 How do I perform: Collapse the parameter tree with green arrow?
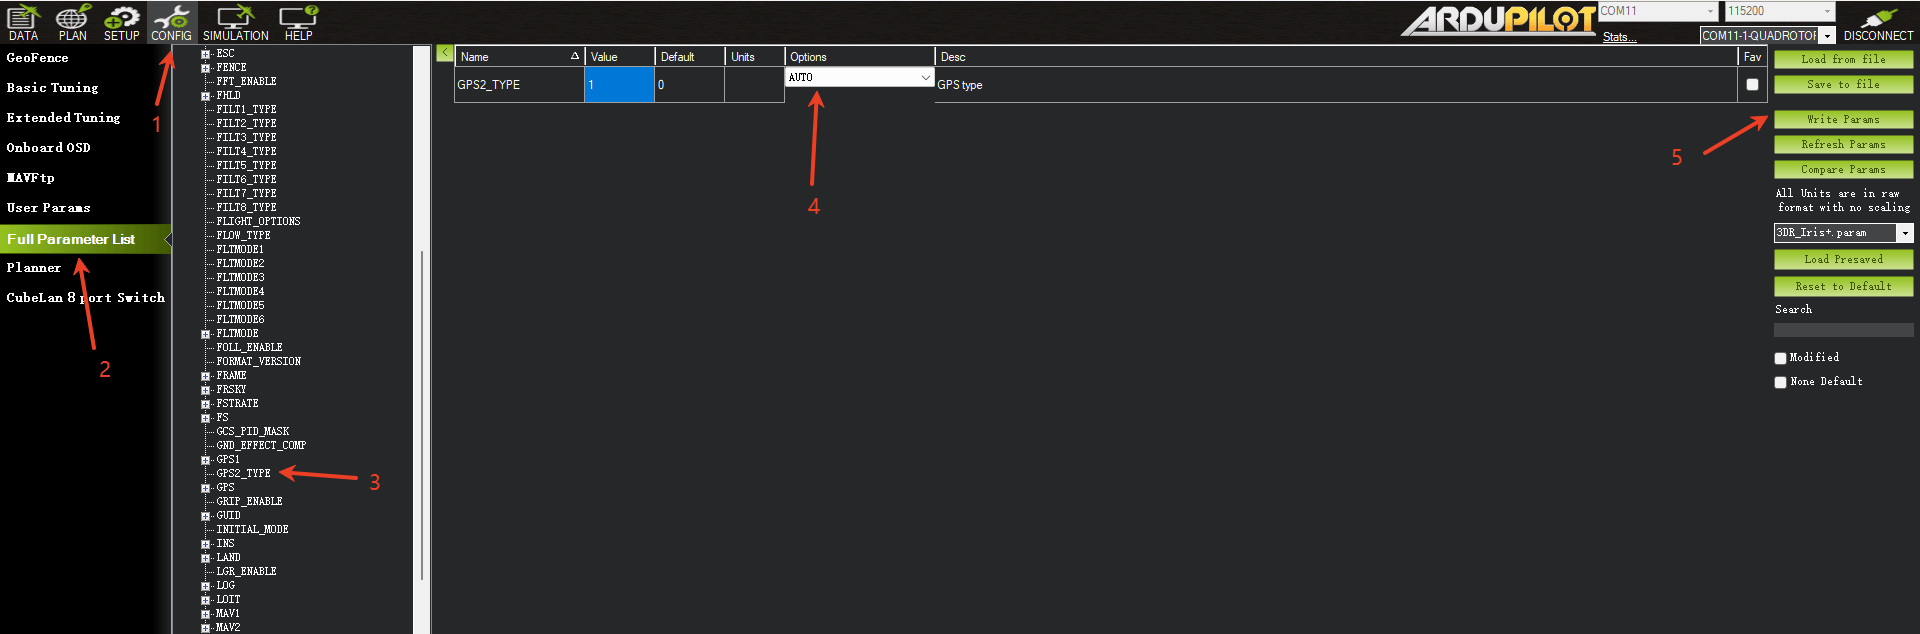click(x=444, y=53)
